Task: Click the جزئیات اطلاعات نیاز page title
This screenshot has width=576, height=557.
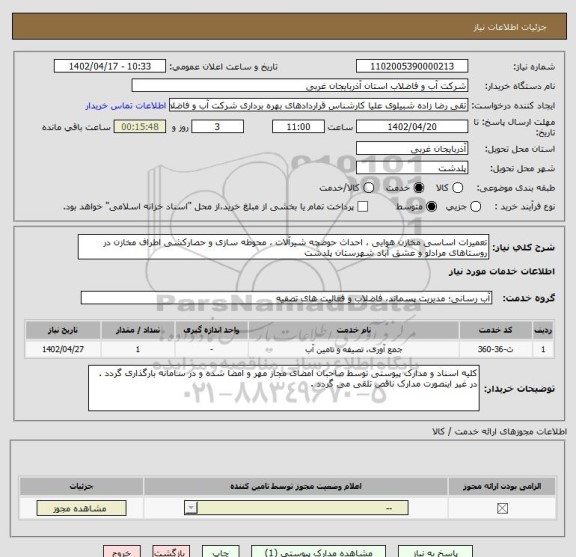Action: click(510, 28)
